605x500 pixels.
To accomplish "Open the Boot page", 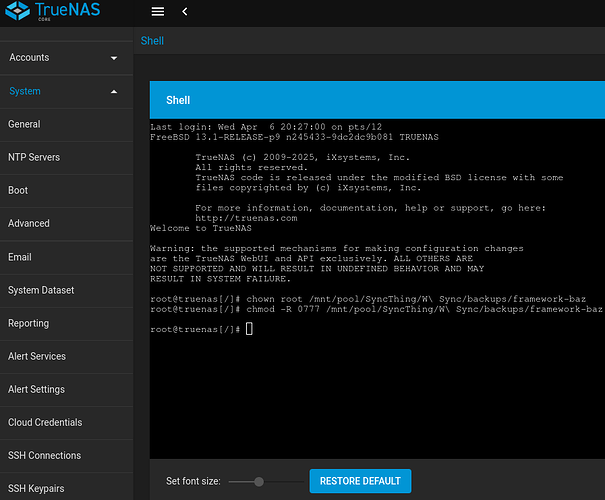I will click(66, 191).
